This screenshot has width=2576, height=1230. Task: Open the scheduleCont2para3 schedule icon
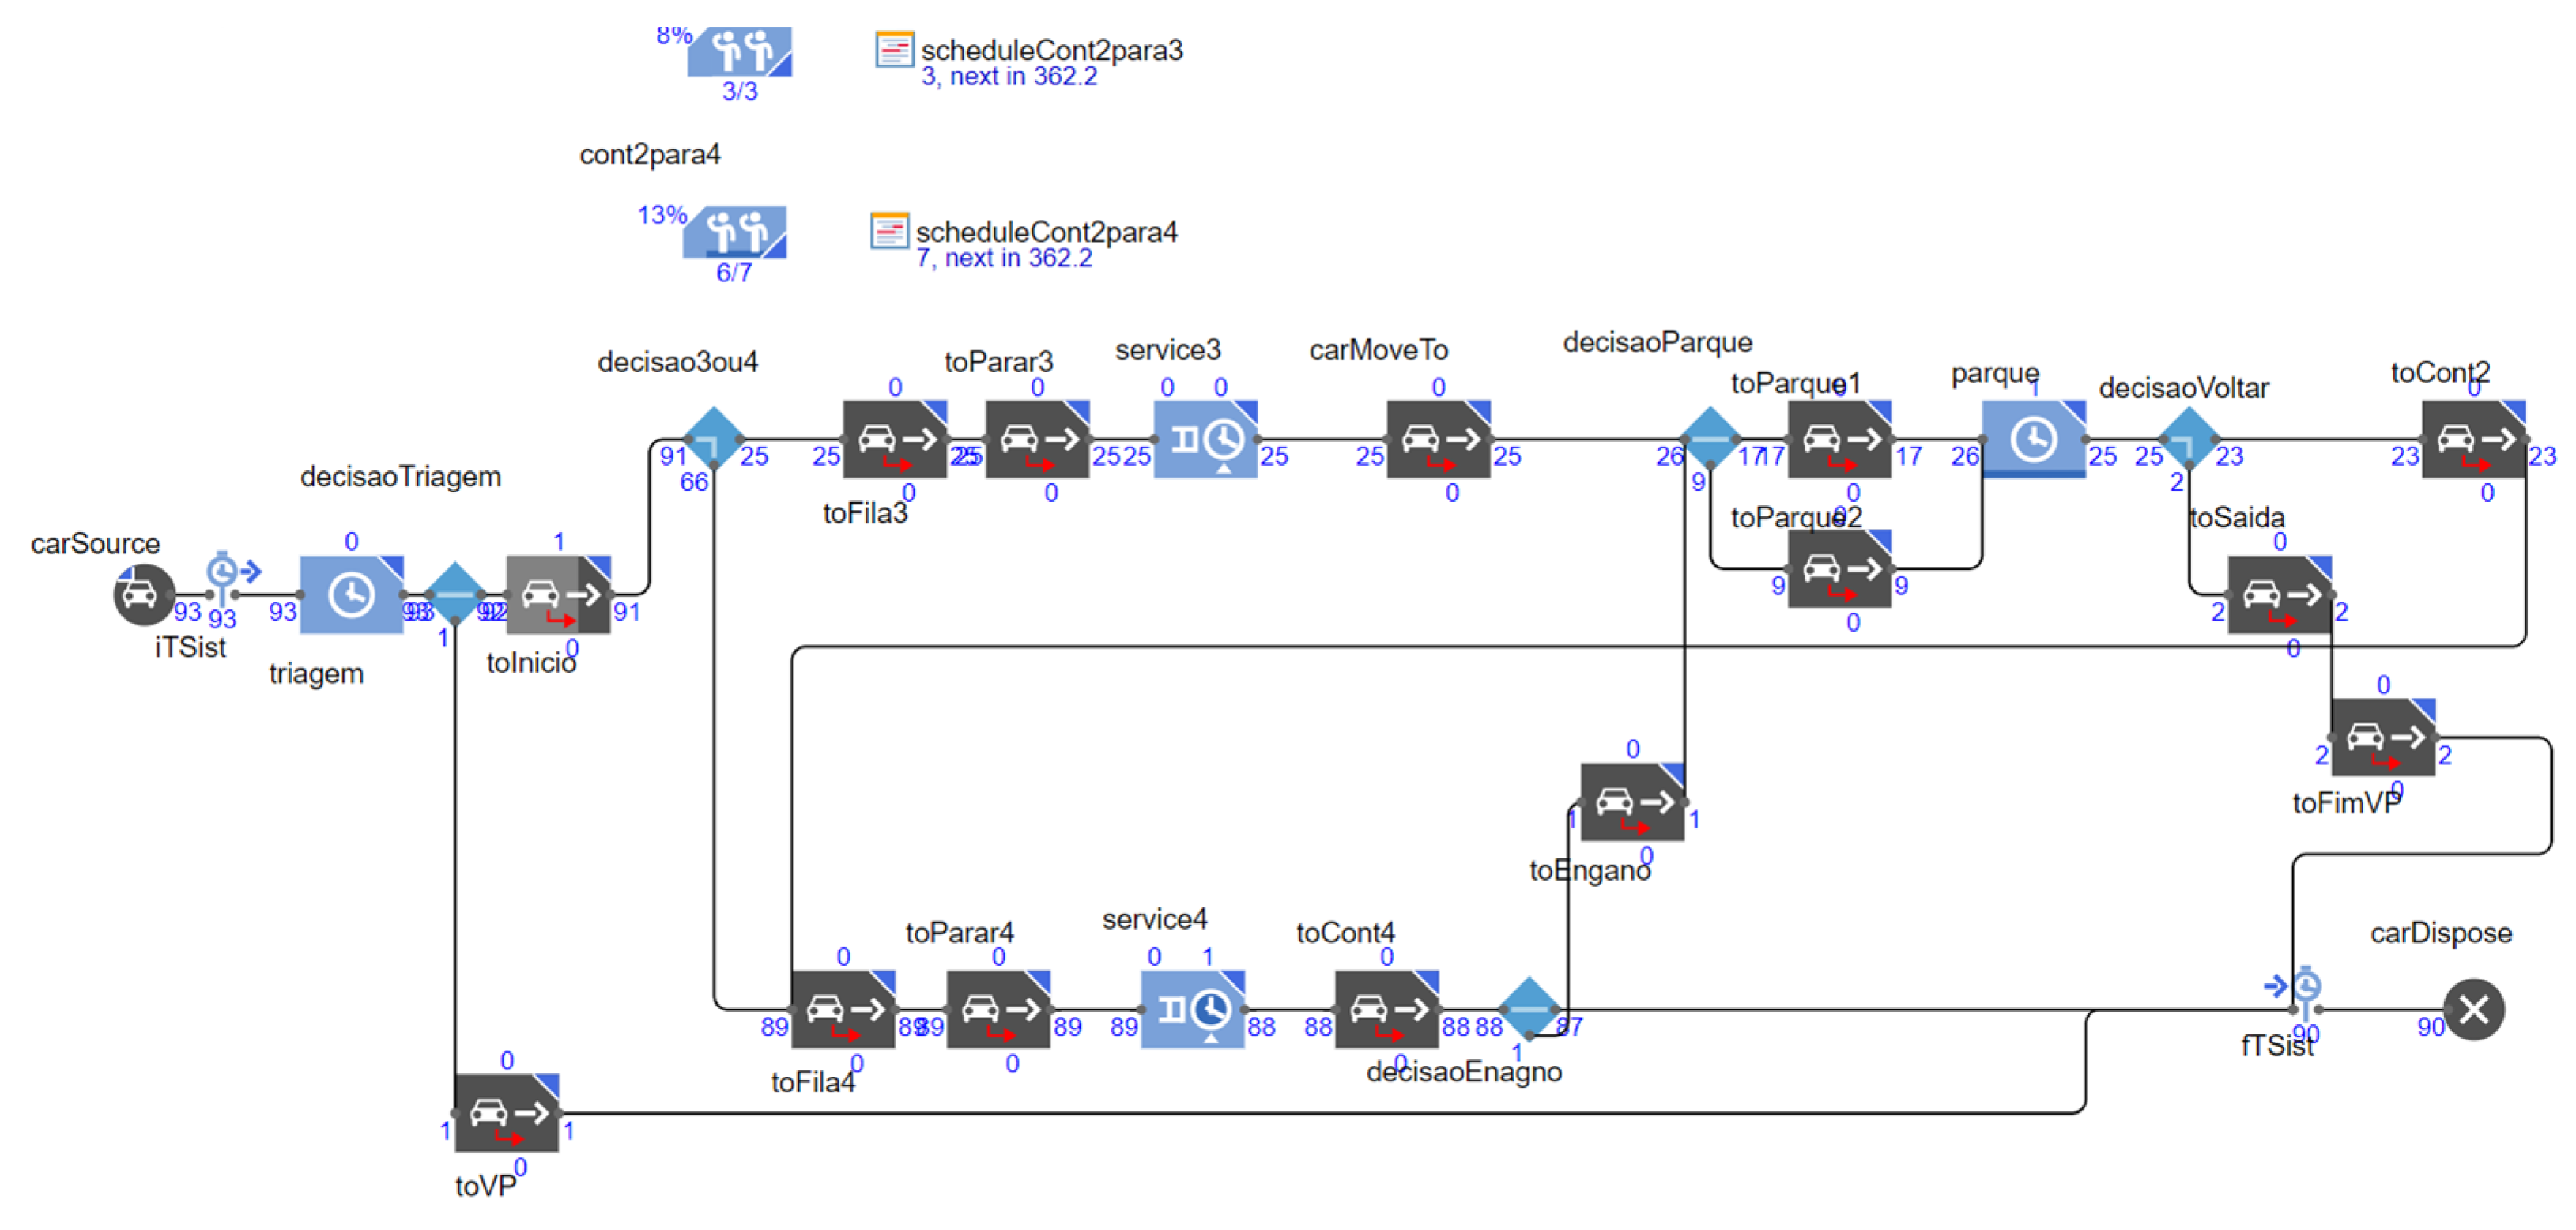coord(894,49)
